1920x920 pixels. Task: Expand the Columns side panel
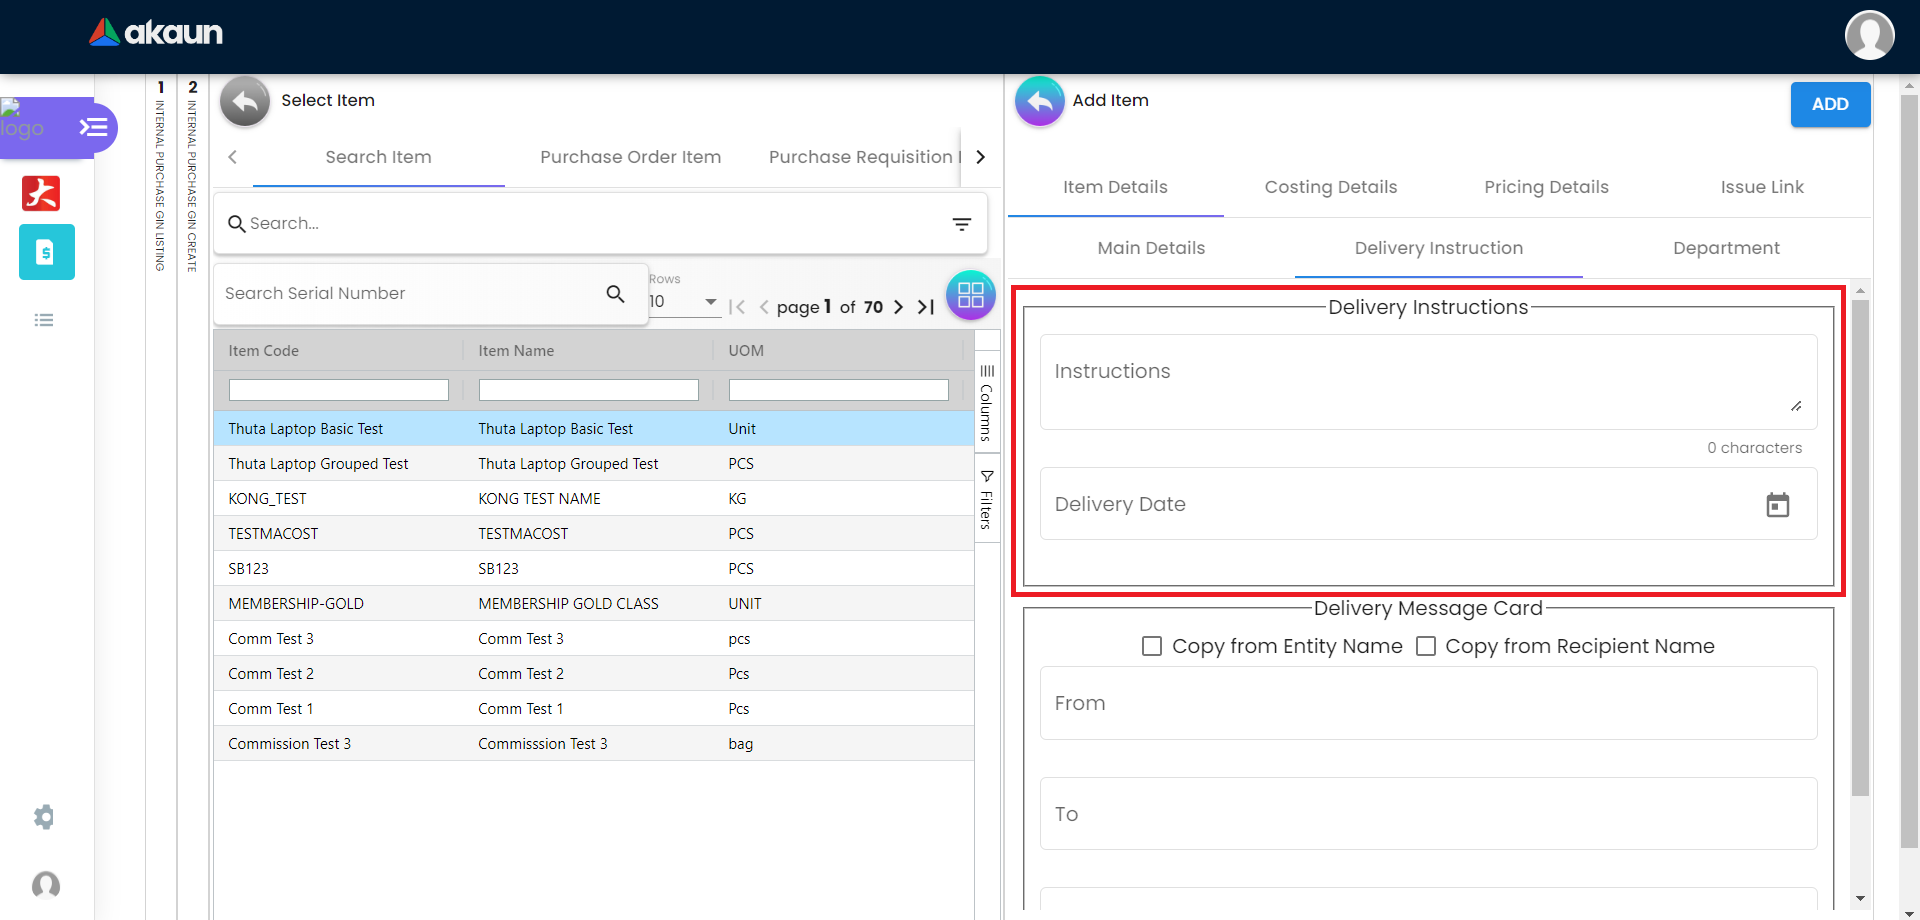[x=986, y=404]
